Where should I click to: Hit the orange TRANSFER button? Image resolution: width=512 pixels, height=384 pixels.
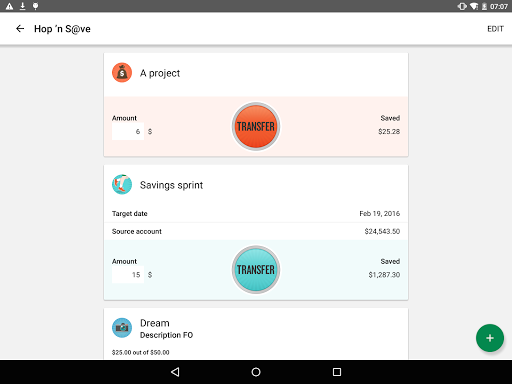pyautogui.click(x=256, y=126)
